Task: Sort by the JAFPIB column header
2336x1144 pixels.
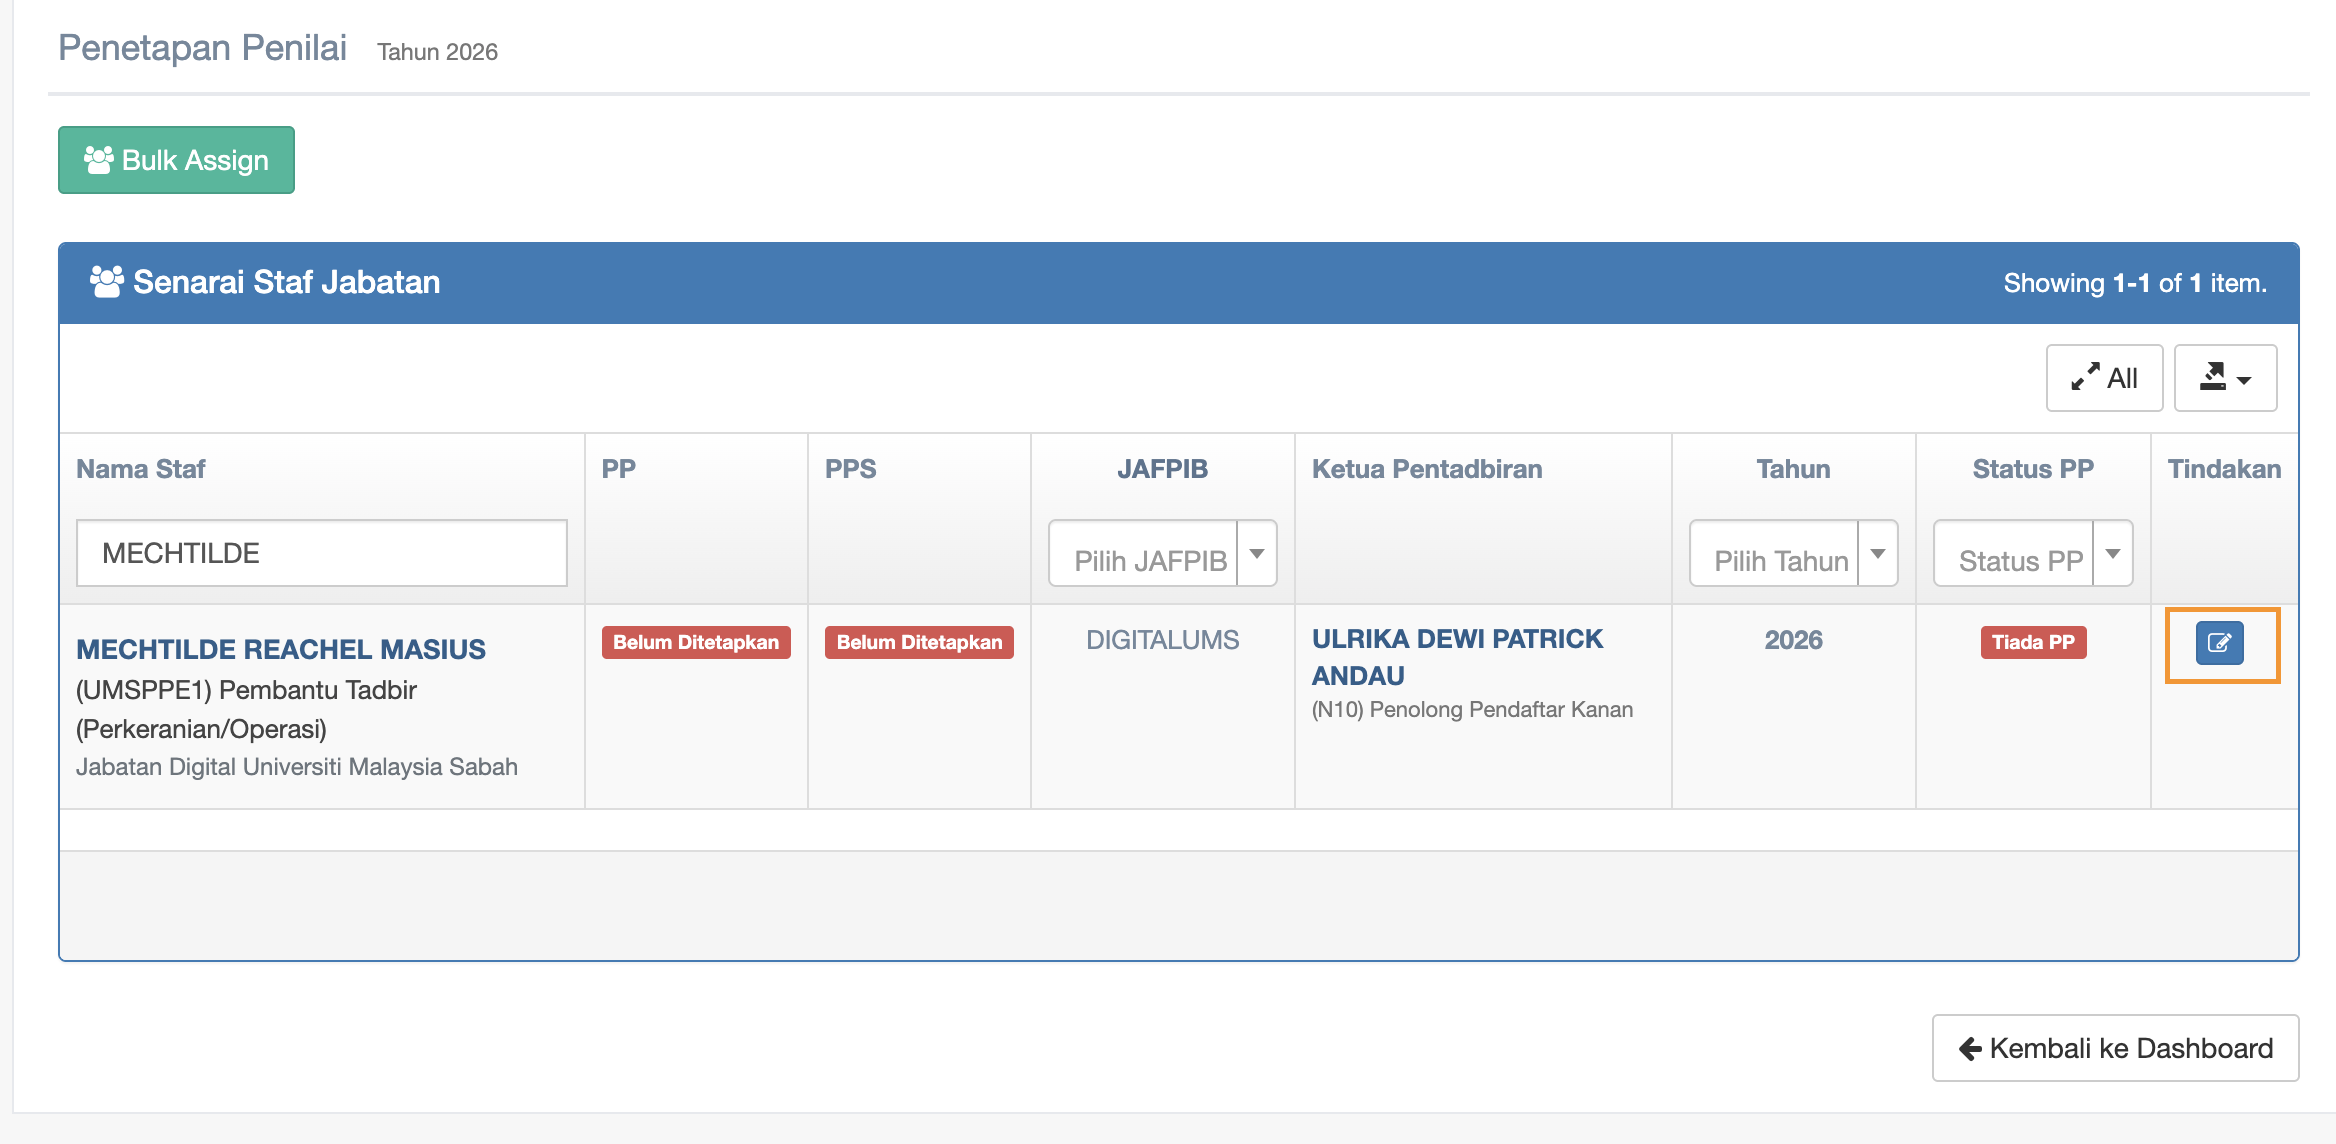Action: click(x=1162, y=469)
